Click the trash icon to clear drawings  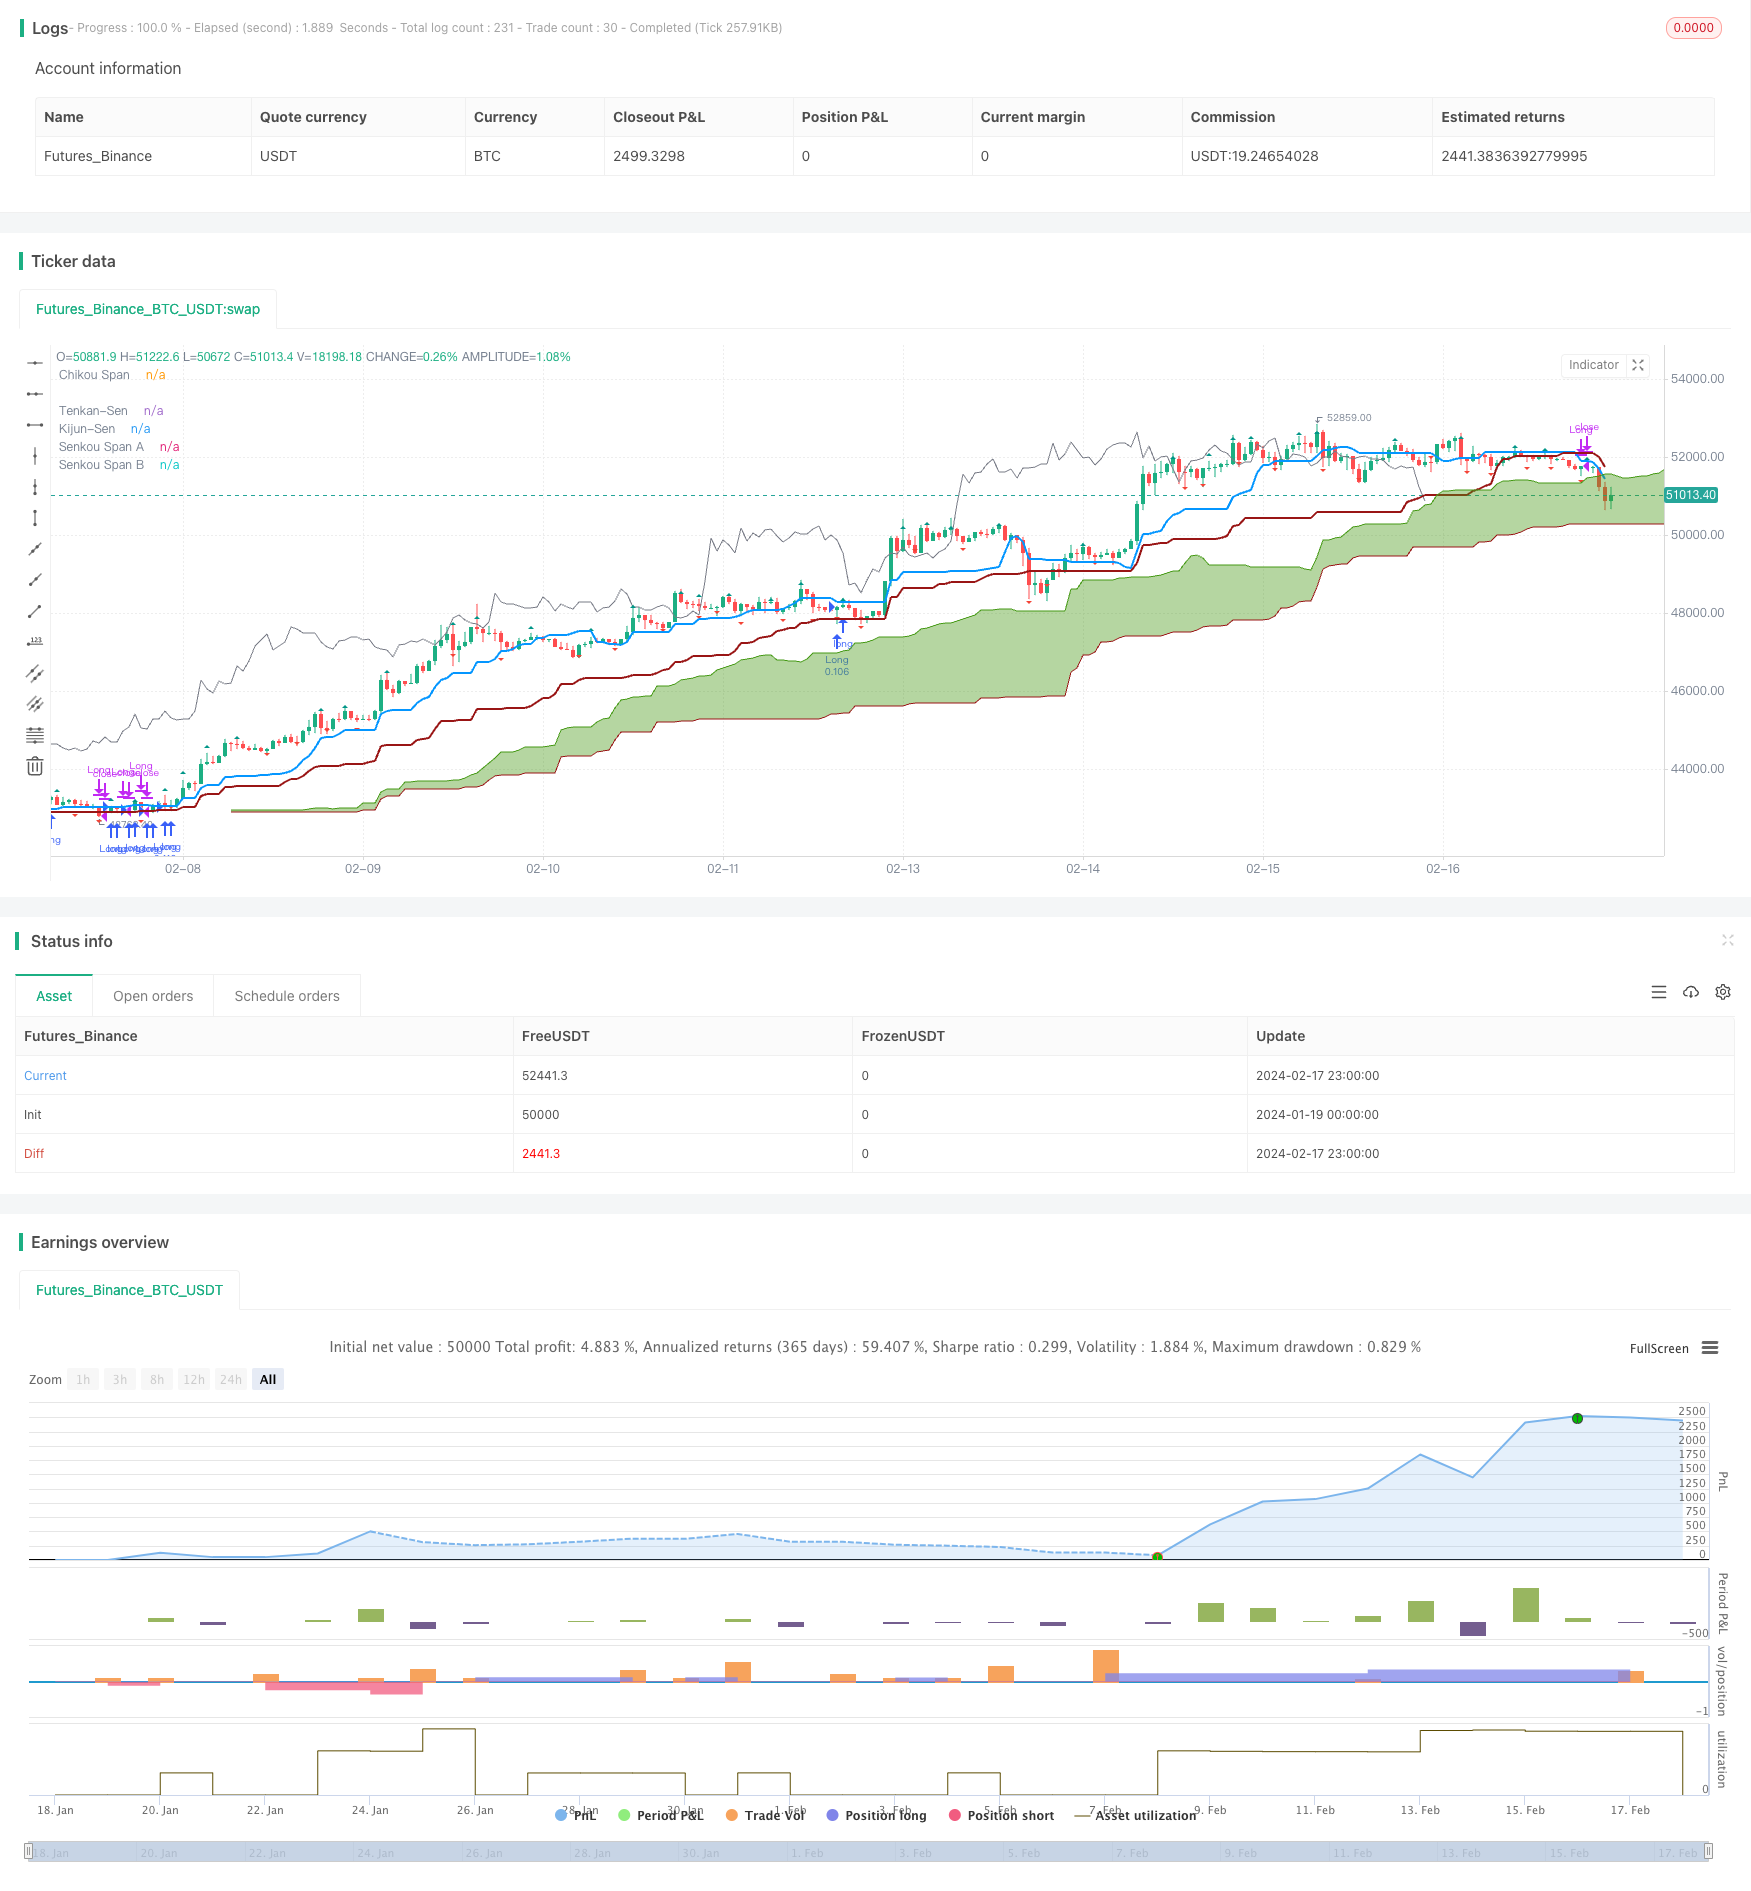(x=35, y=766)
